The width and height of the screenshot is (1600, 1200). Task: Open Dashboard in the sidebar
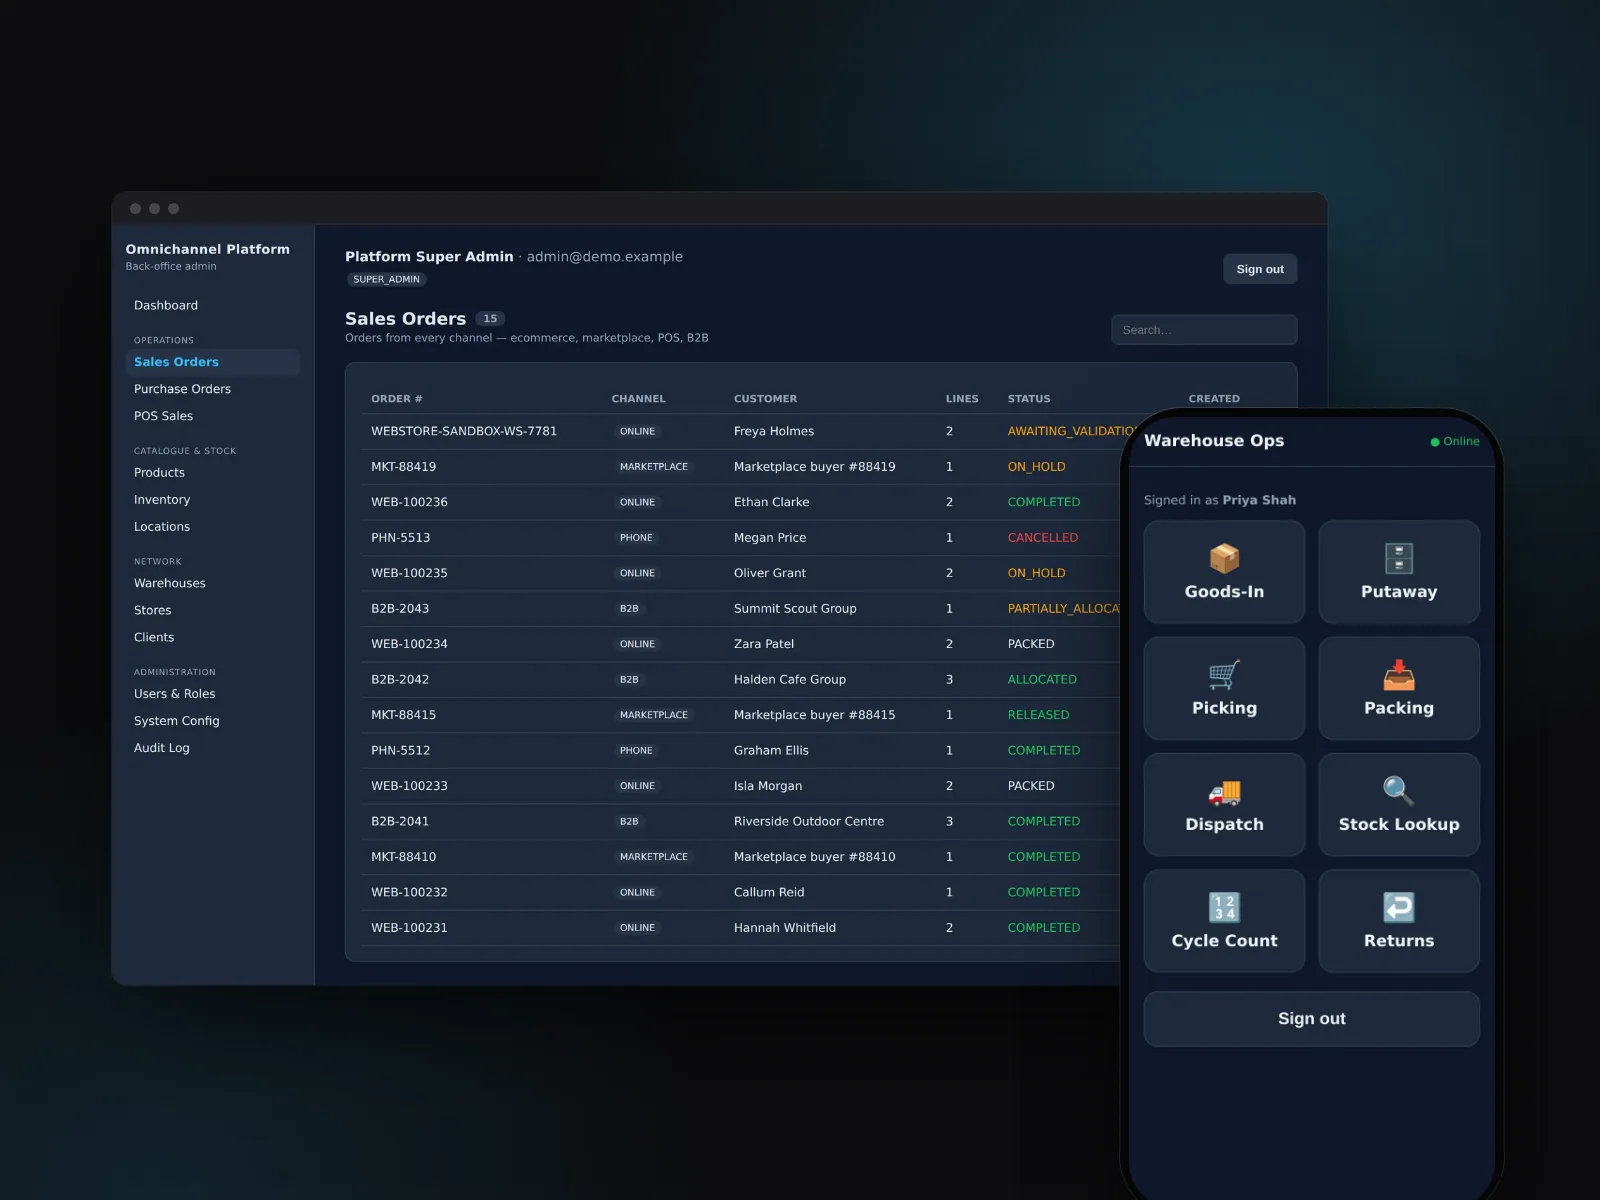166,305
